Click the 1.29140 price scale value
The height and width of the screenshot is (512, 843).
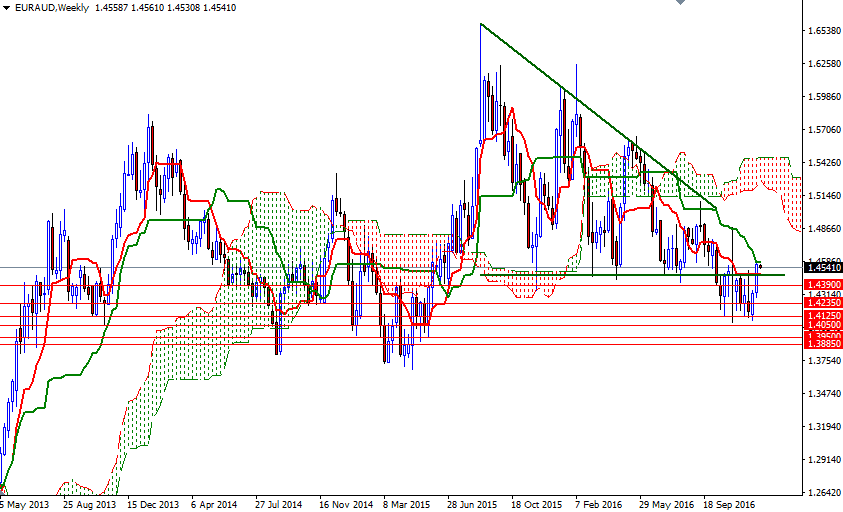click(825, 460)
